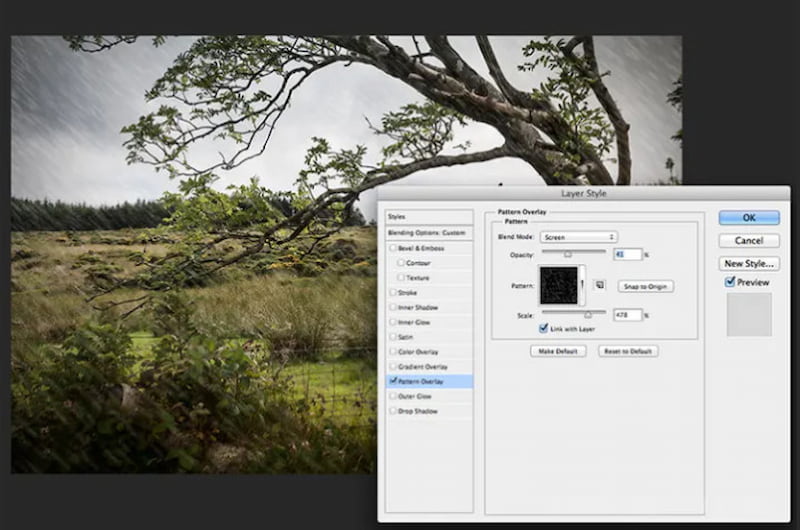This screenshot has width=800, height=530.
Task: Create new preset from current pattern icon
Action: tap(599, 285)
